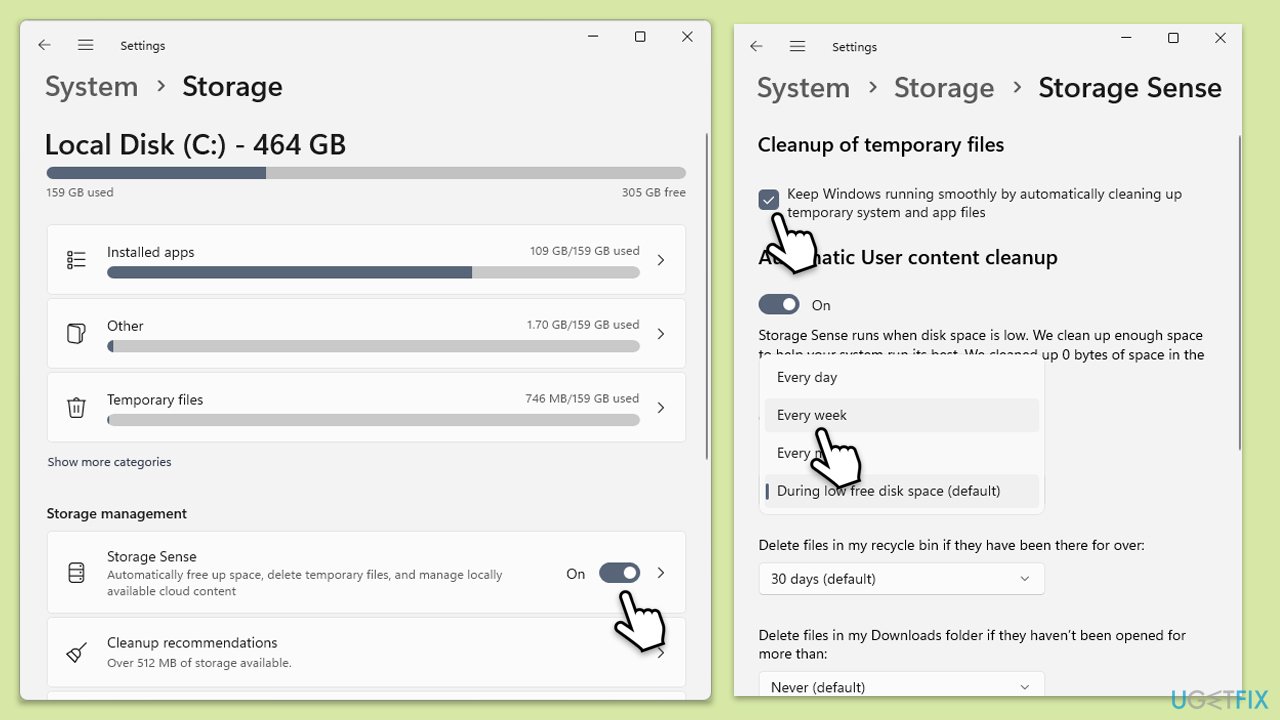Click the Cleanup recommendations broom icon
This screenshot has height=720, width=1280.
click(76, 652)
